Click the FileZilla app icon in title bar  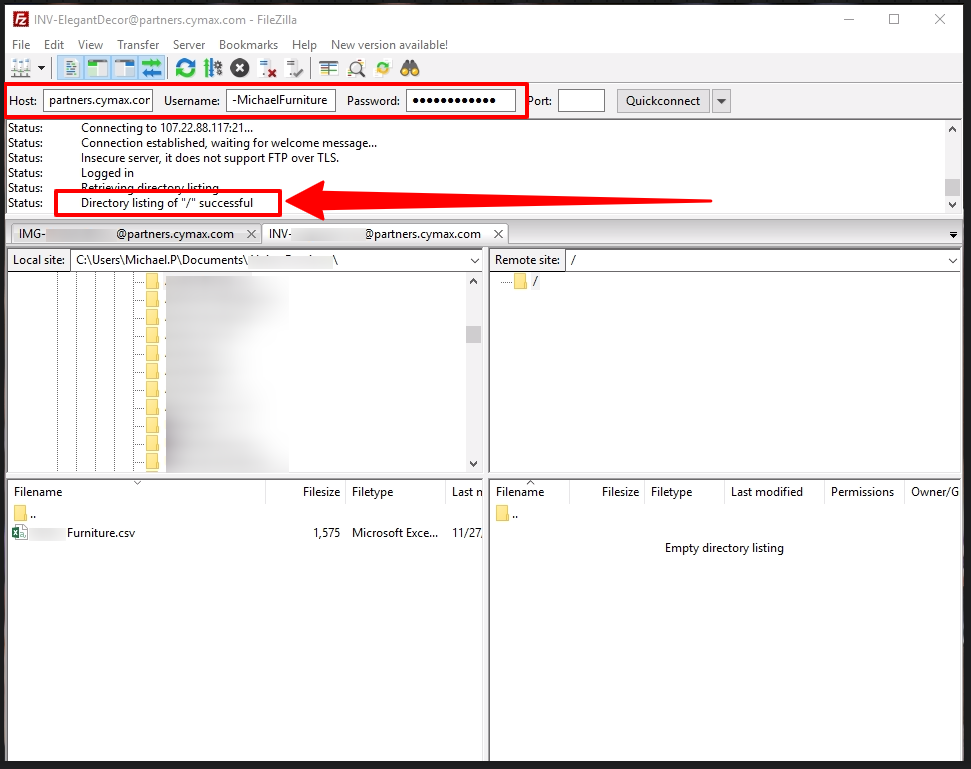pos(21,19)
